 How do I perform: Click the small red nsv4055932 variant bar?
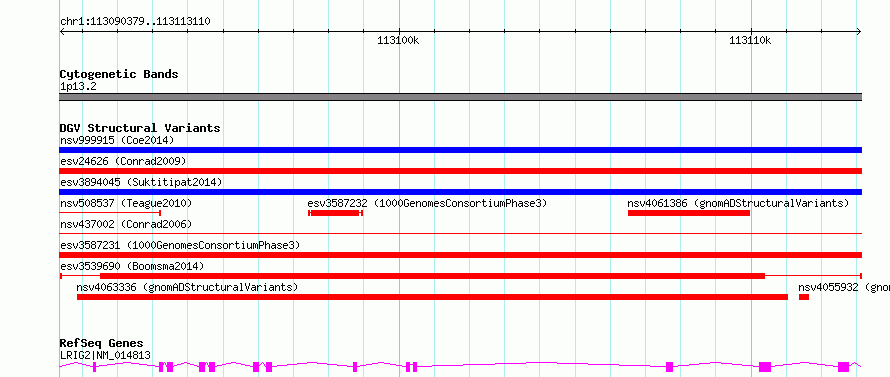(804, 297)
